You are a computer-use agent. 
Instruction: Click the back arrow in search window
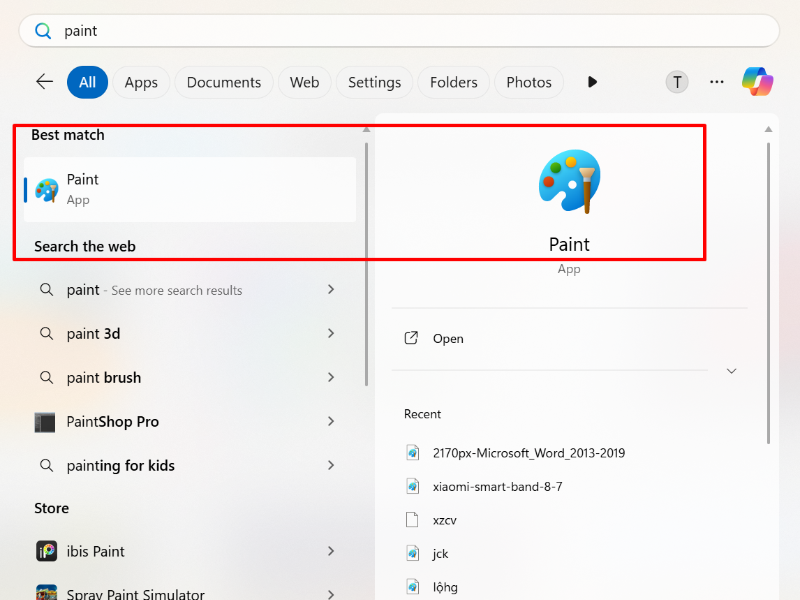44,82
